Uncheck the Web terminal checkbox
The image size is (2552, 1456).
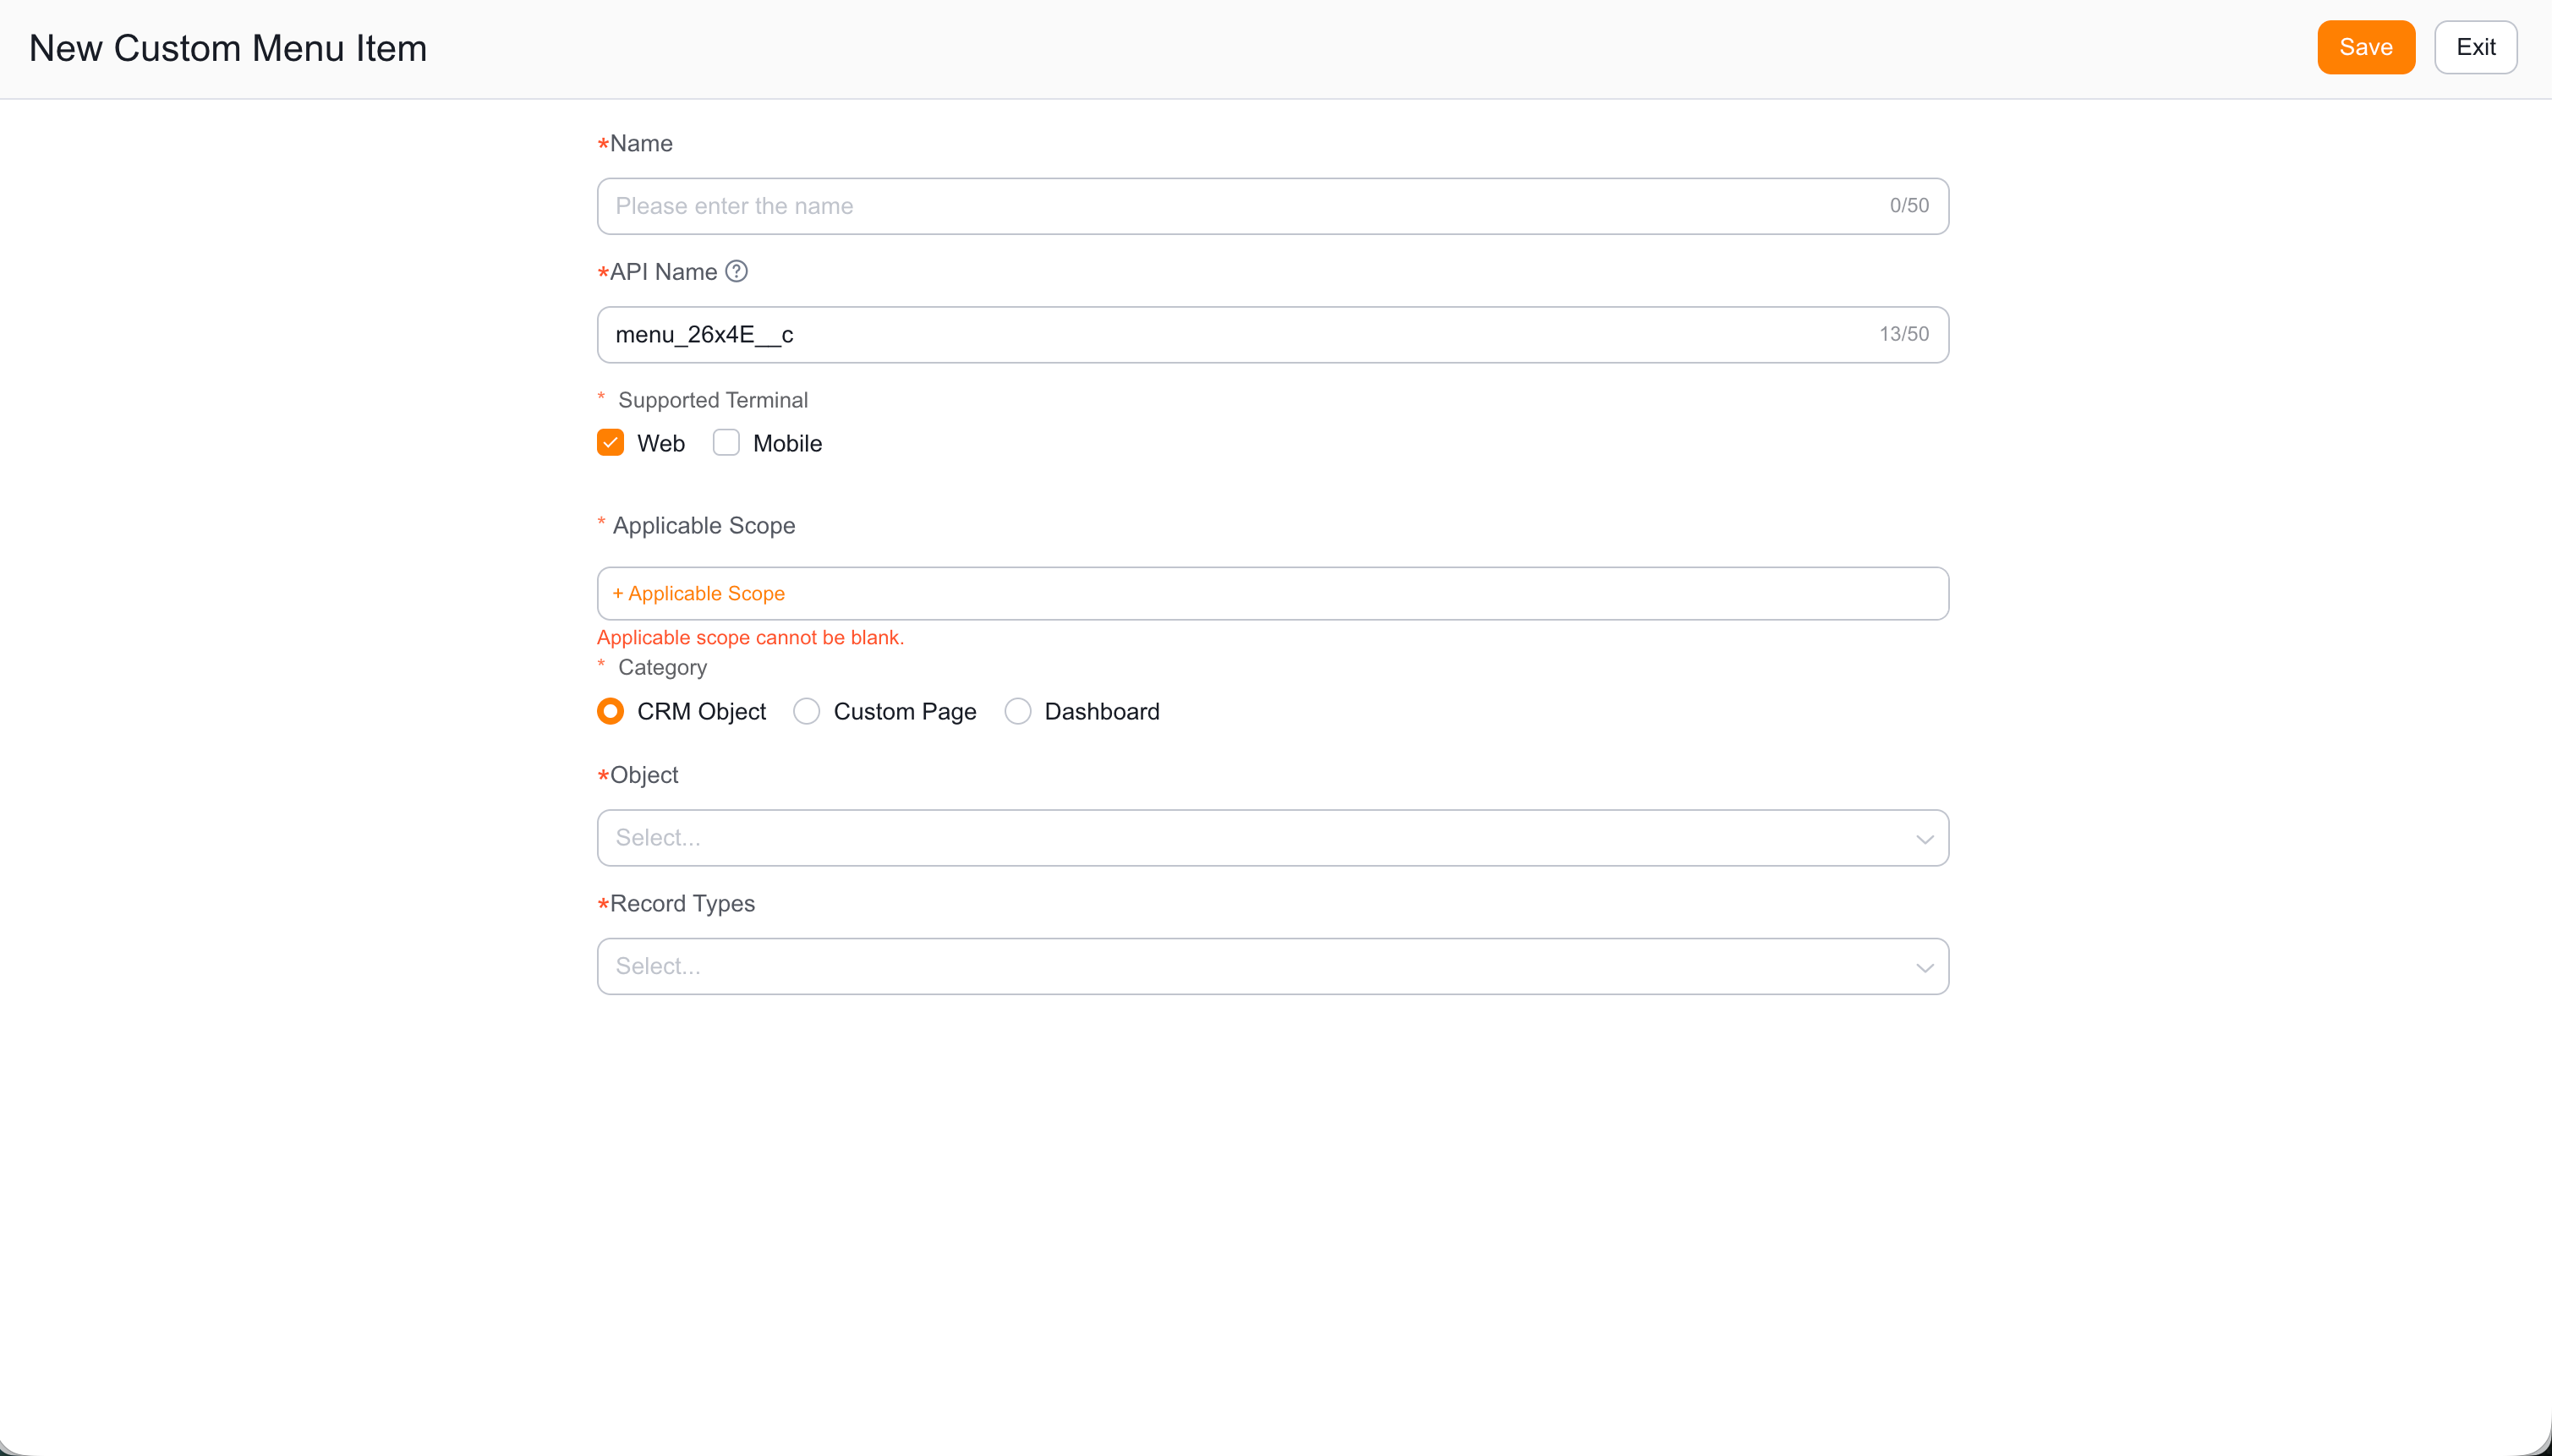610,443
